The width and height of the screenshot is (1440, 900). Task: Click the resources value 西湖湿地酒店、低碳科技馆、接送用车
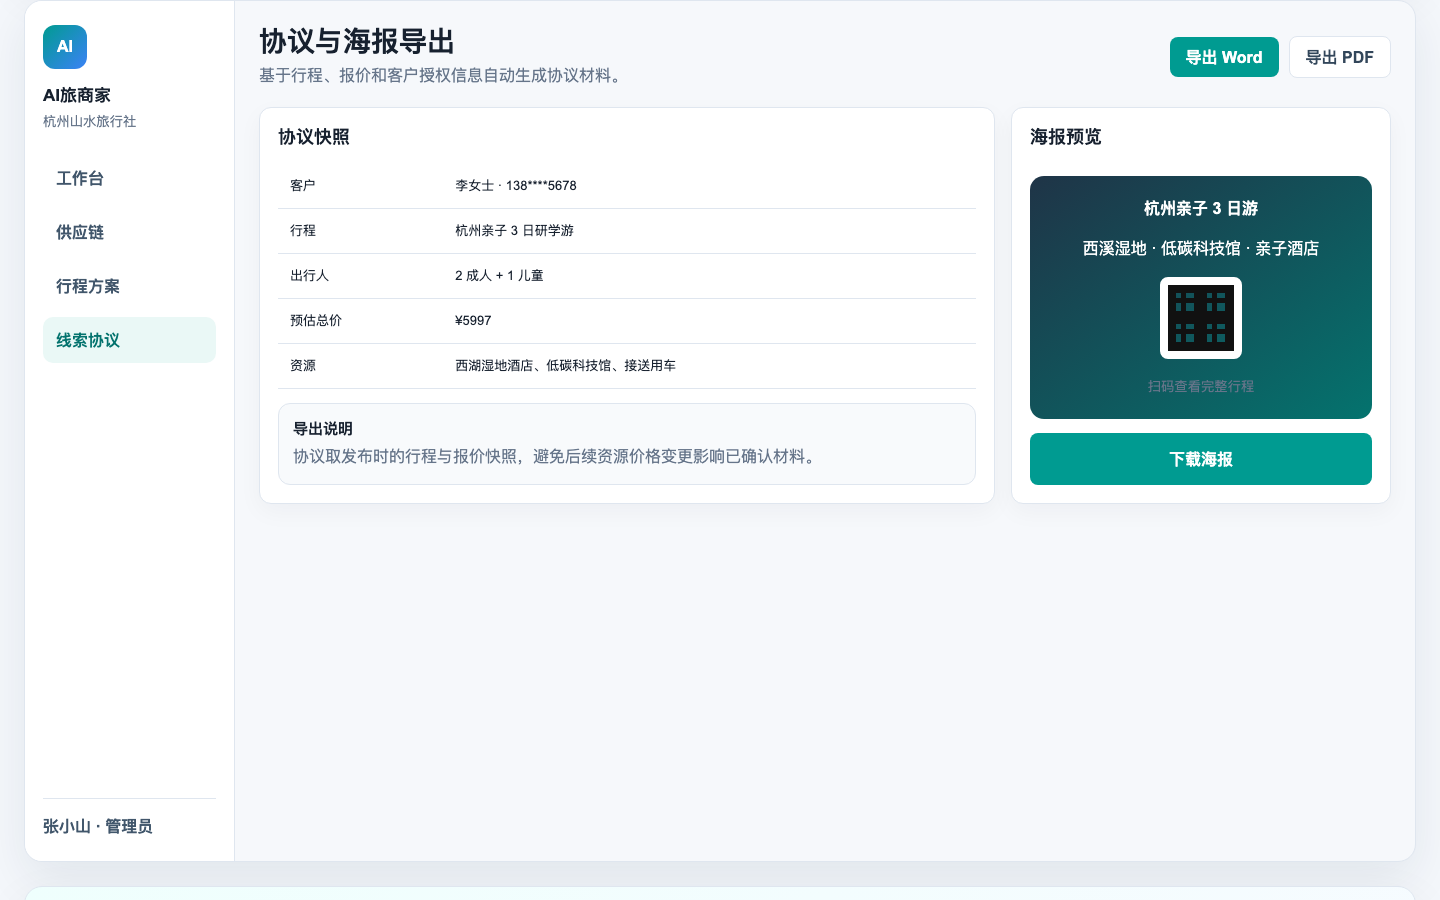[565, 365]
